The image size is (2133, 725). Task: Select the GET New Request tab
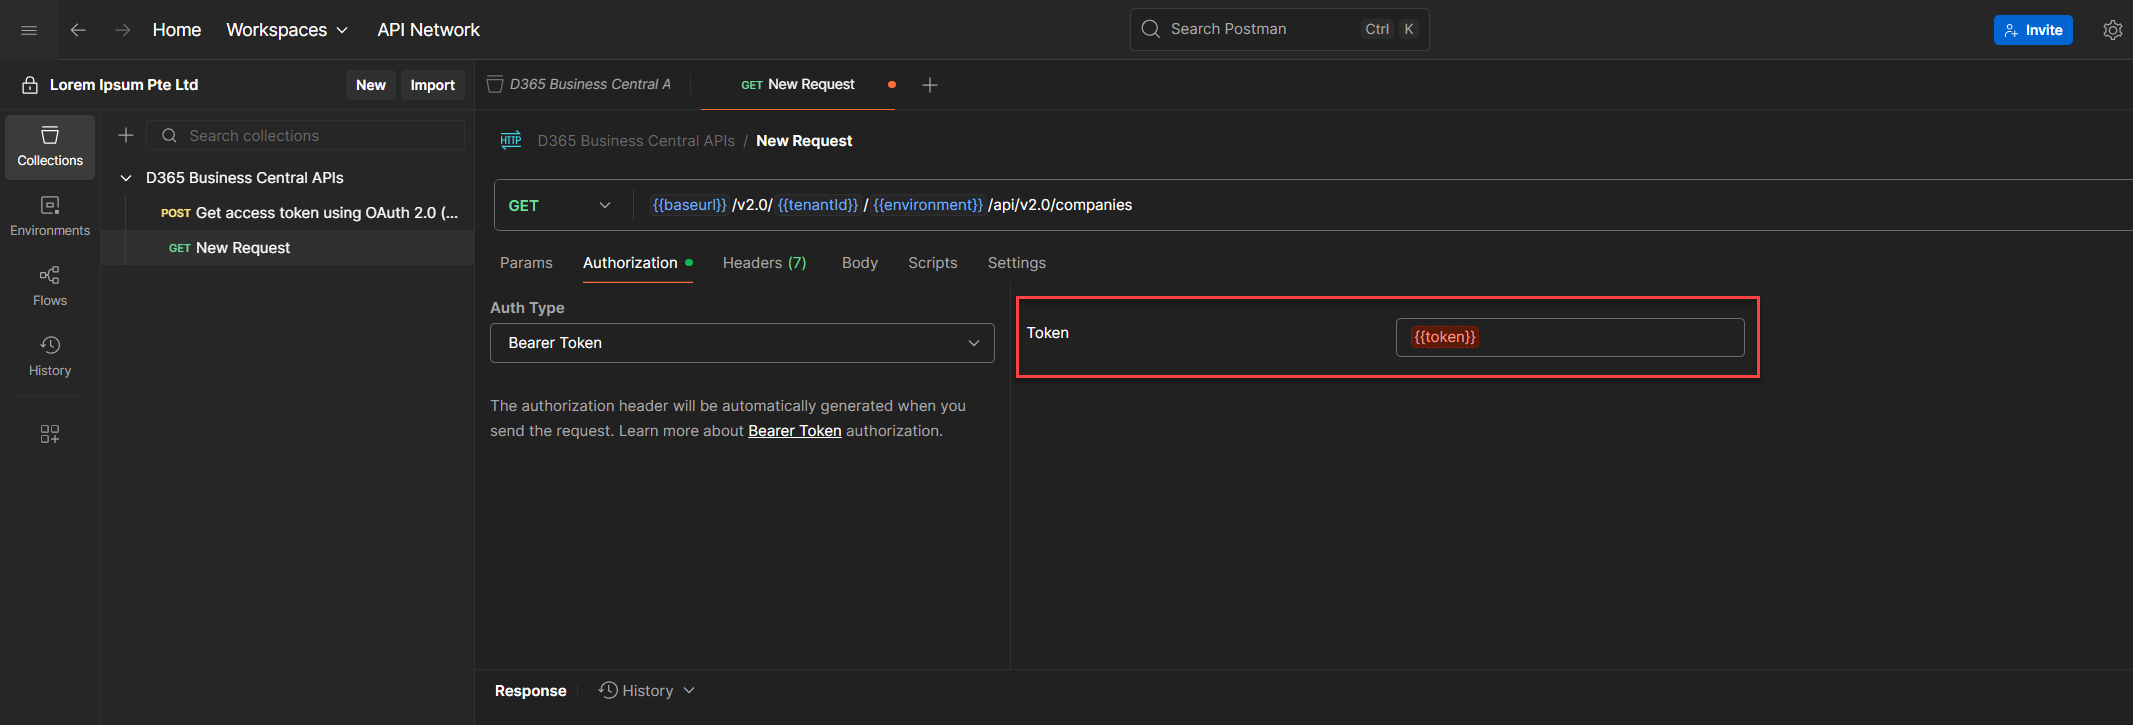click(x=798, y=85)
